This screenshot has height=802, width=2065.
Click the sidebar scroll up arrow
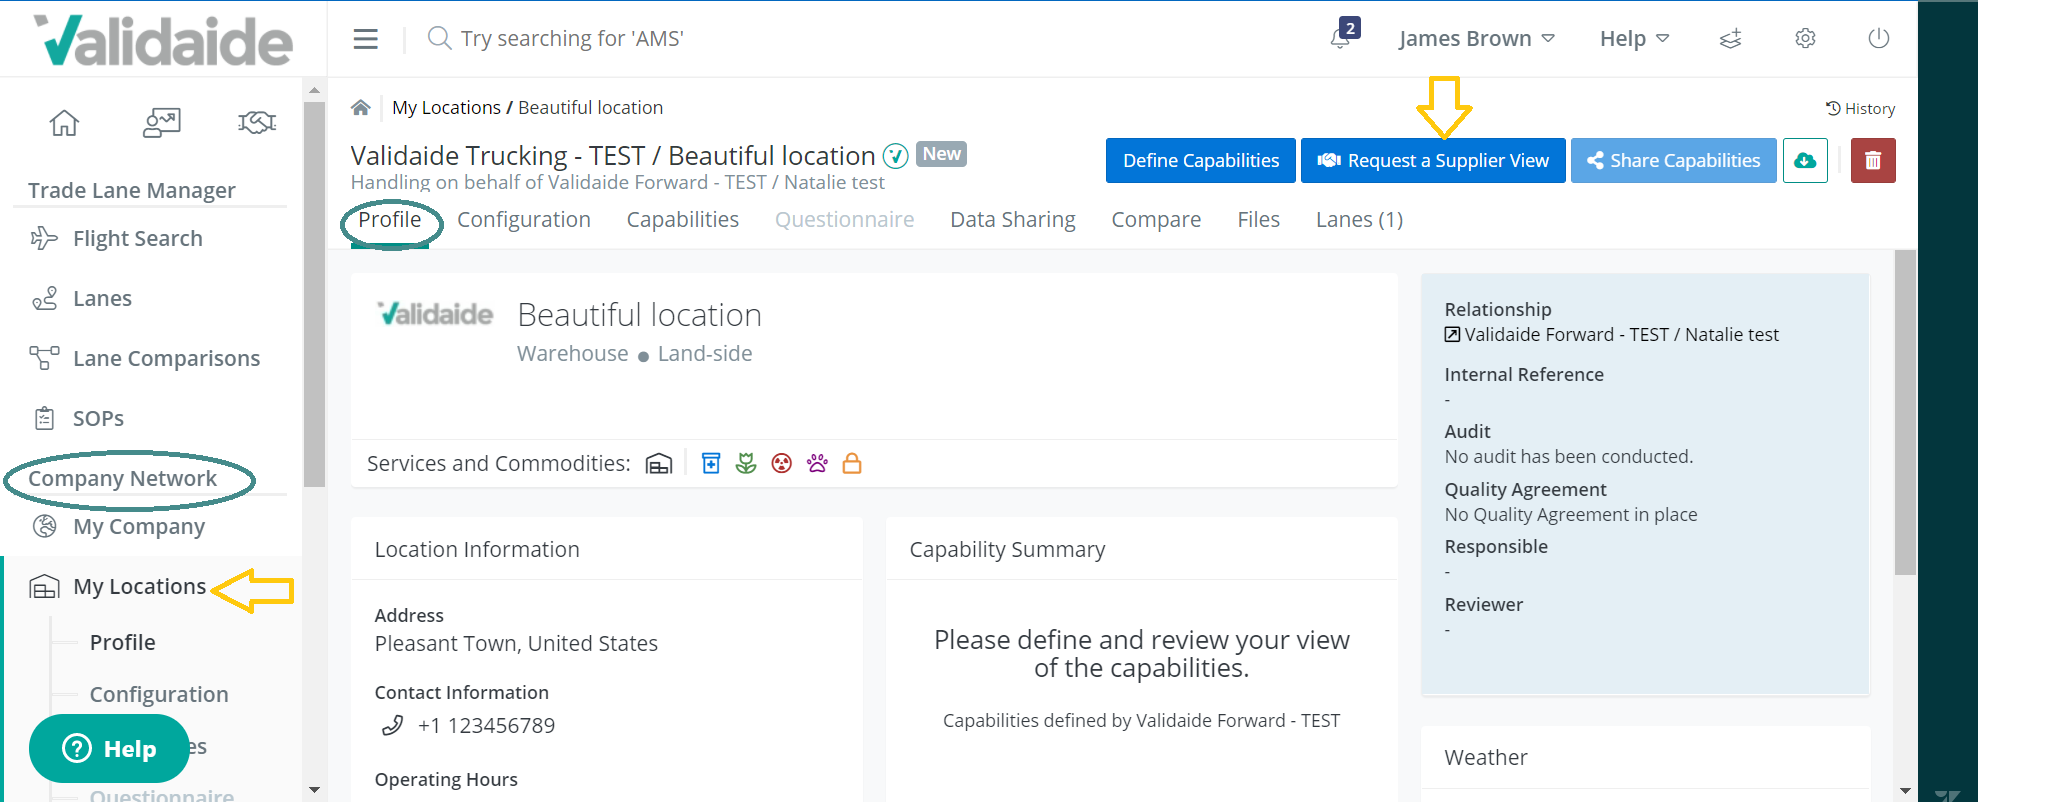pyautogui.click(x=314, y=90)
